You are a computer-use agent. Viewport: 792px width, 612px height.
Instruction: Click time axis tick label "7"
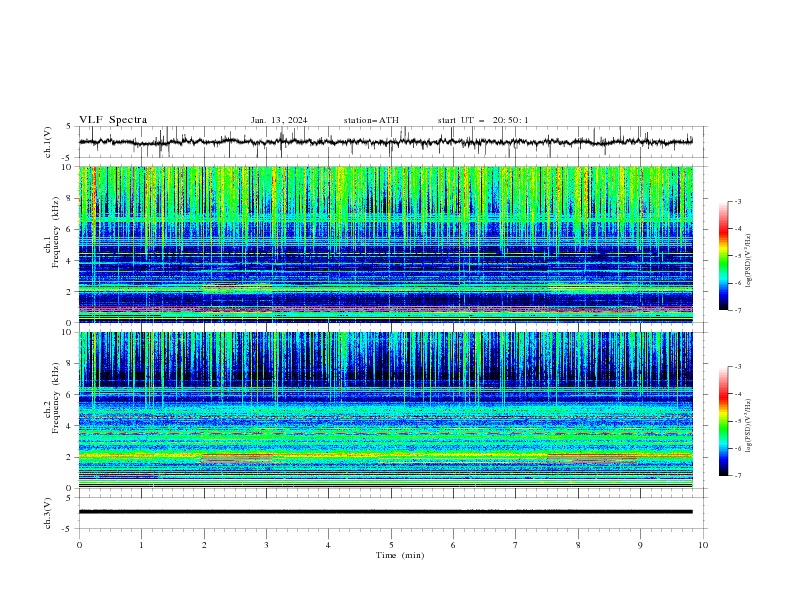(x=516, y=545)
